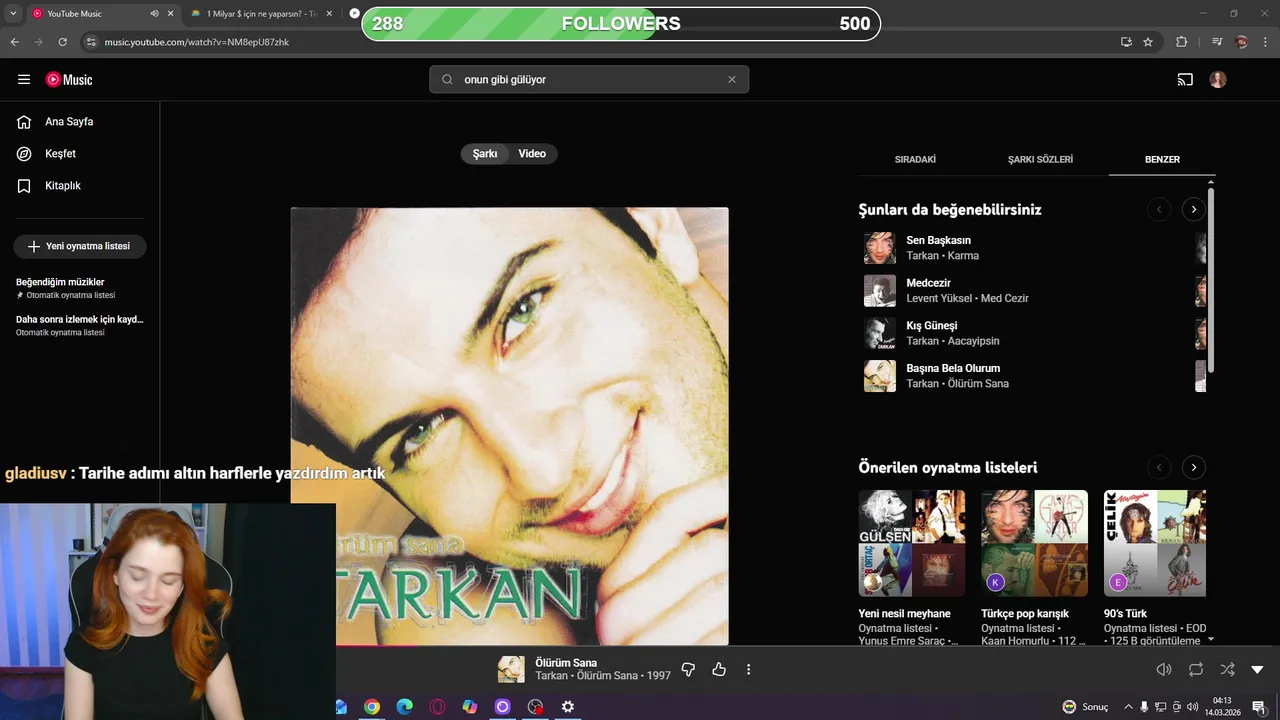Click the install app icon in the address bar
Viewport: 1280px width, 720px height.
pos(1126,42)
